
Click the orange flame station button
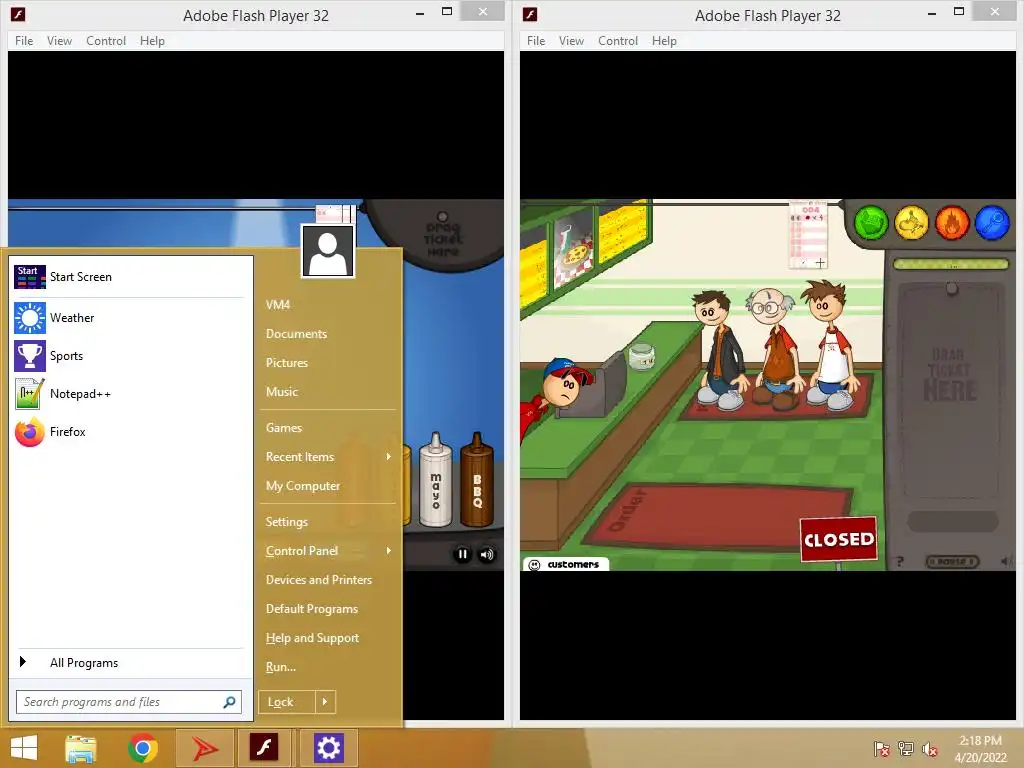point(952,222)
